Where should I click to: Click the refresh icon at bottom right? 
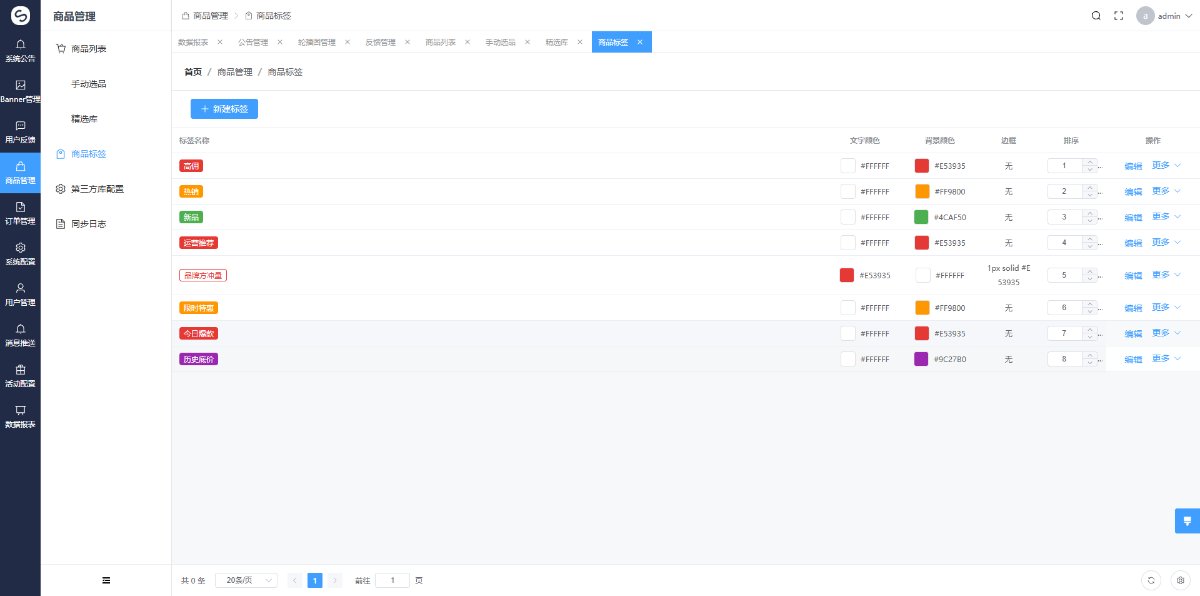[1152, 580]
